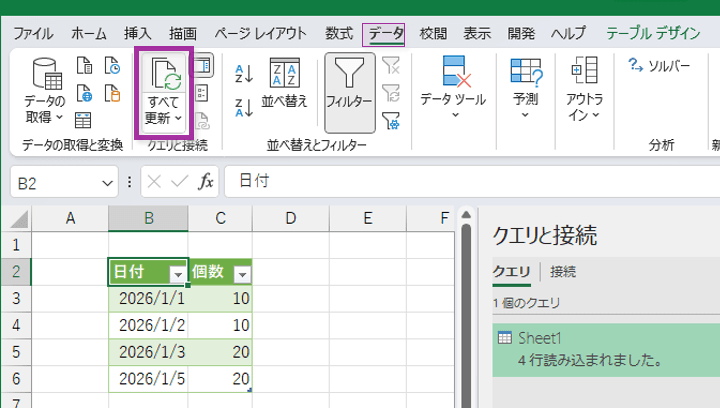Click the 個数 header cell
The width and height of the screenshot is (720, 408).
point(220,272)
